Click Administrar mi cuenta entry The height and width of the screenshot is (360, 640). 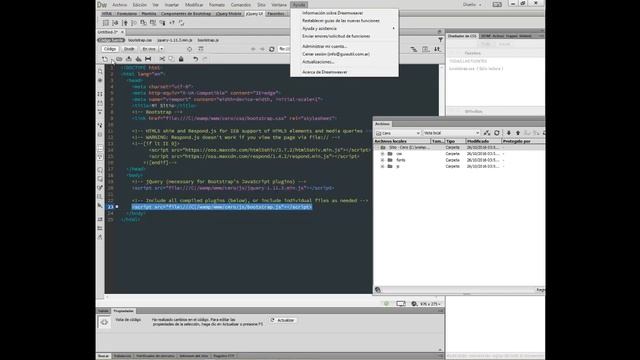324,46
